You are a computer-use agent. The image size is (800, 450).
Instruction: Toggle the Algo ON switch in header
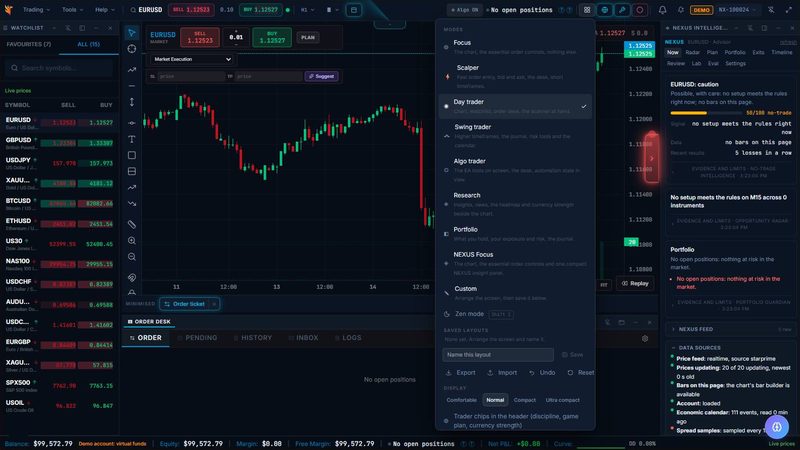(x=465, y=10)
